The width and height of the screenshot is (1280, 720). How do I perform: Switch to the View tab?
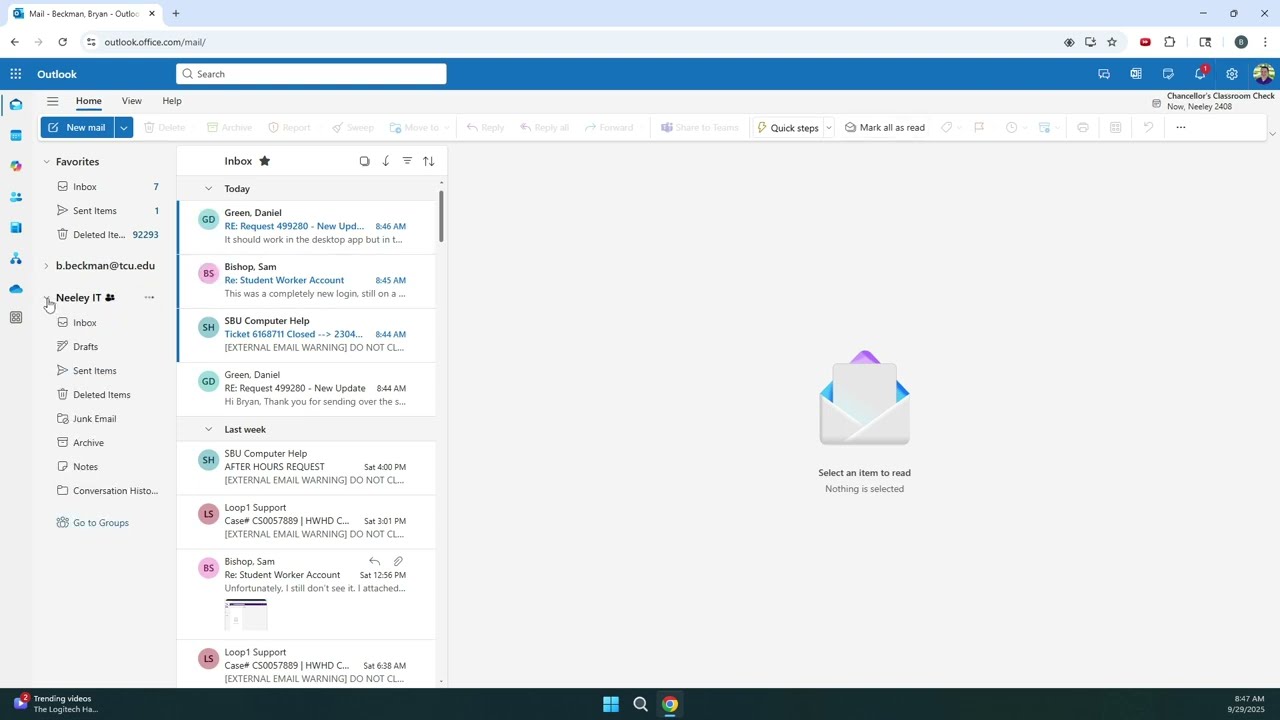tap(131, 101)
